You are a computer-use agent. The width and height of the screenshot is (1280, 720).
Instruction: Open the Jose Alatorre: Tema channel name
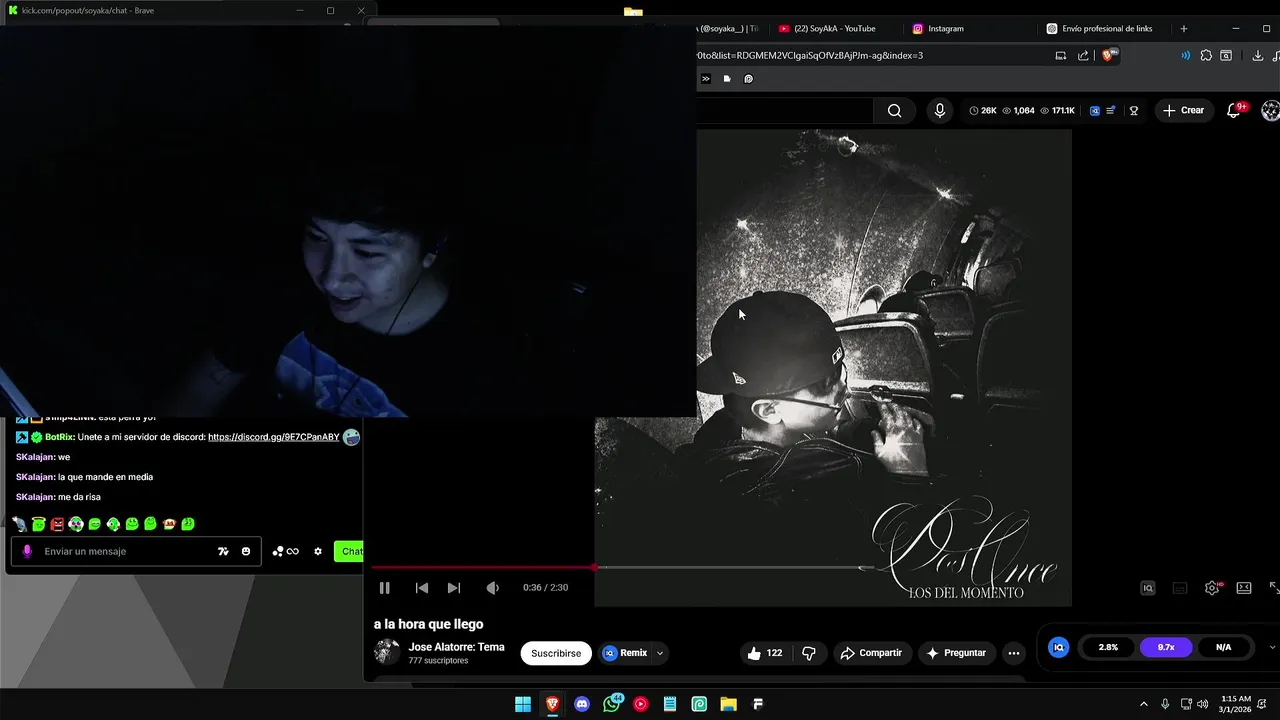click(456, 647)
